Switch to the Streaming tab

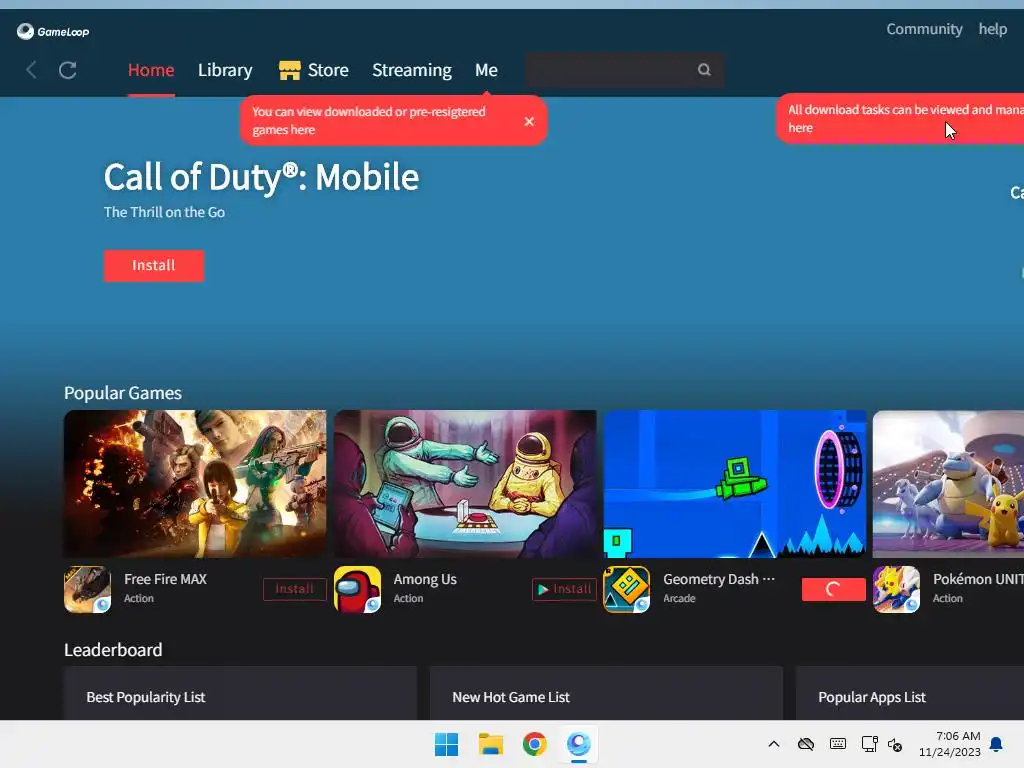[x=411, y=70]
